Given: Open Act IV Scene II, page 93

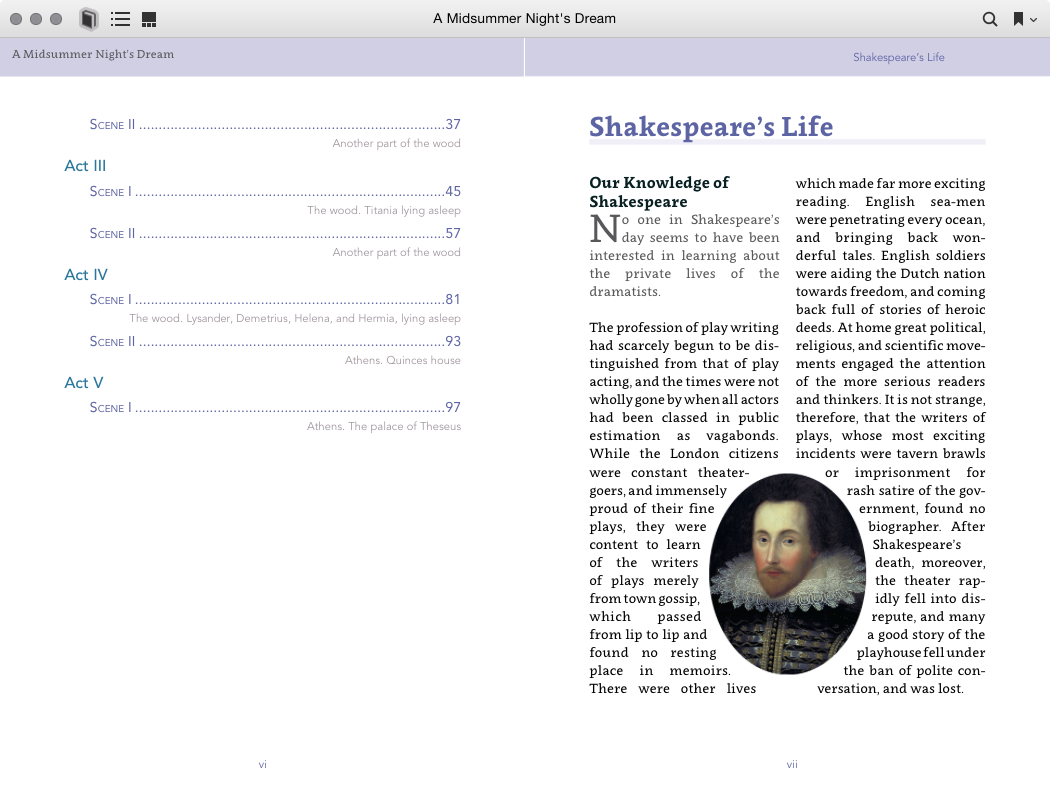Looking at the screenshot, I should click(275, 341).
